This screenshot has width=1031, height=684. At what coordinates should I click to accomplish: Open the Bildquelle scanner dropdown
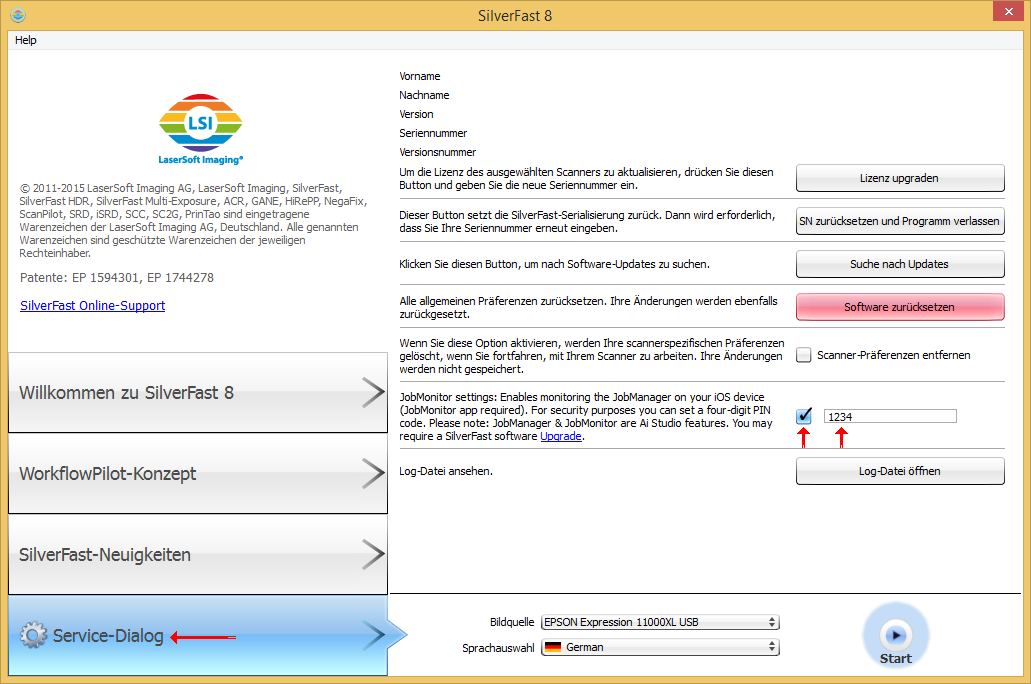pyautogui.click(x=659, y=622)
